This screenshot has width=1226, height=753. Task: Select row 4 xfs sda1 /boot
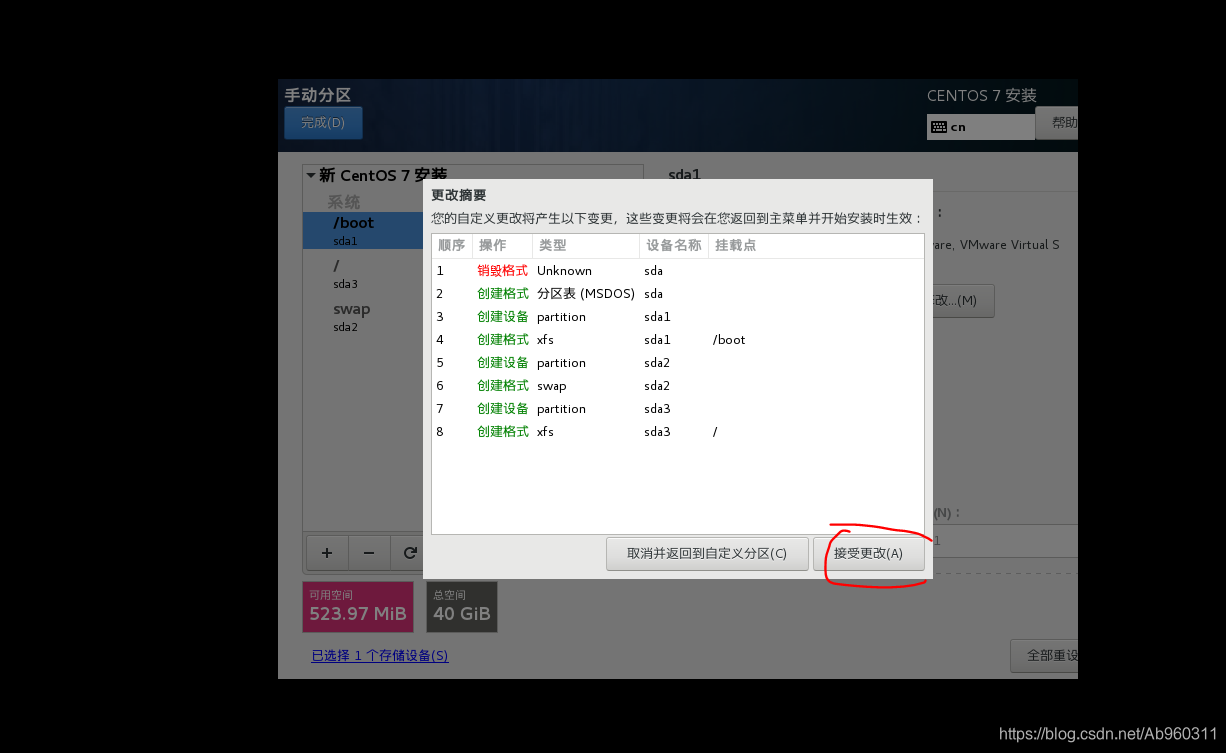[x=678, y=340]
